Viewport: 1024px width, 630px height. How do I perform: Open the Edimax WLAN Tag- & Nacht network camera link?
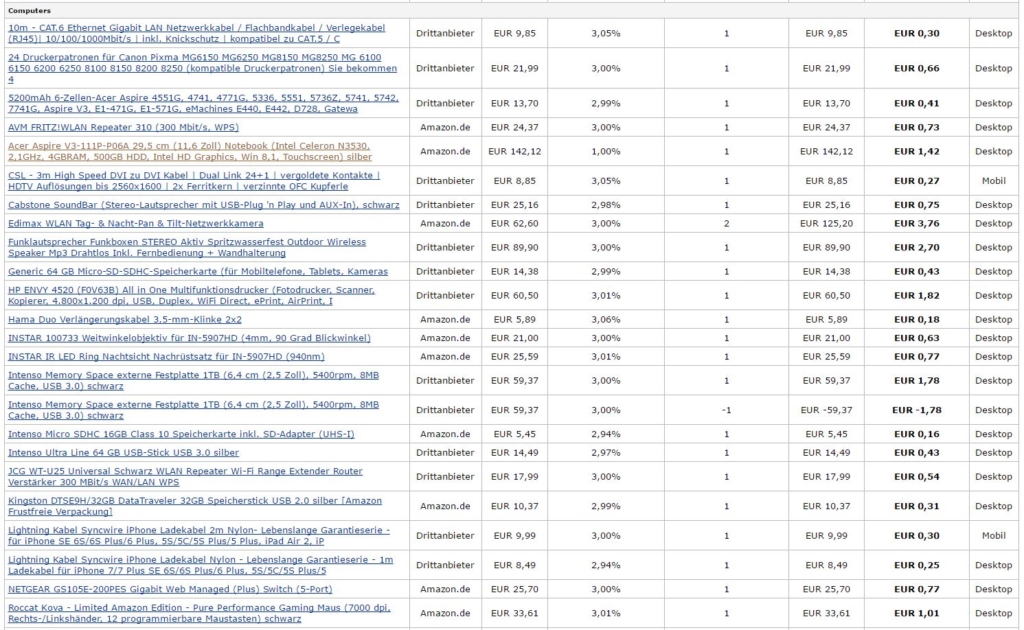(x=136, y=223)
